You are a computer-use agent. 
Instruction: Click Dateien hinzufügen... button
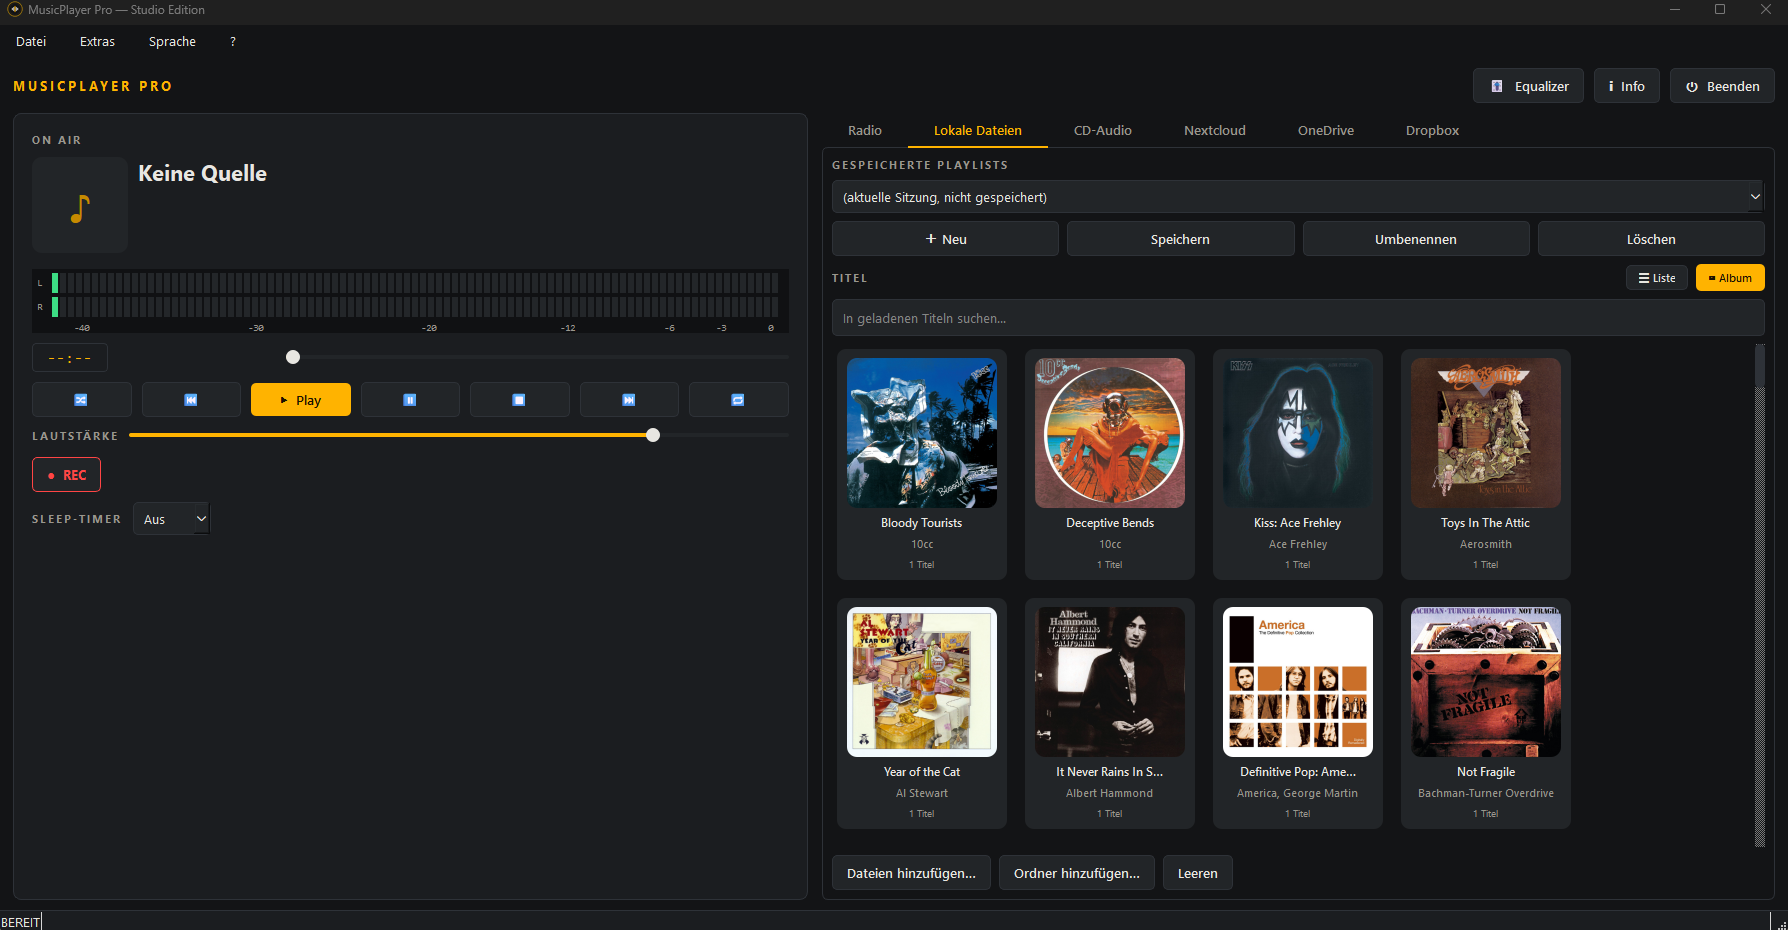pyautogui.click(x=911, y=873)
